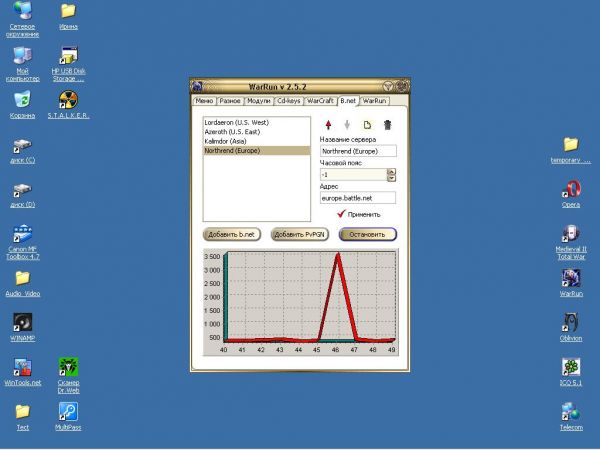Image resolution: width=600 pixels, height=450 pixels.
Task: Click the triangular minimize-to-tray title bar button
Action: [x=388, y=86]
